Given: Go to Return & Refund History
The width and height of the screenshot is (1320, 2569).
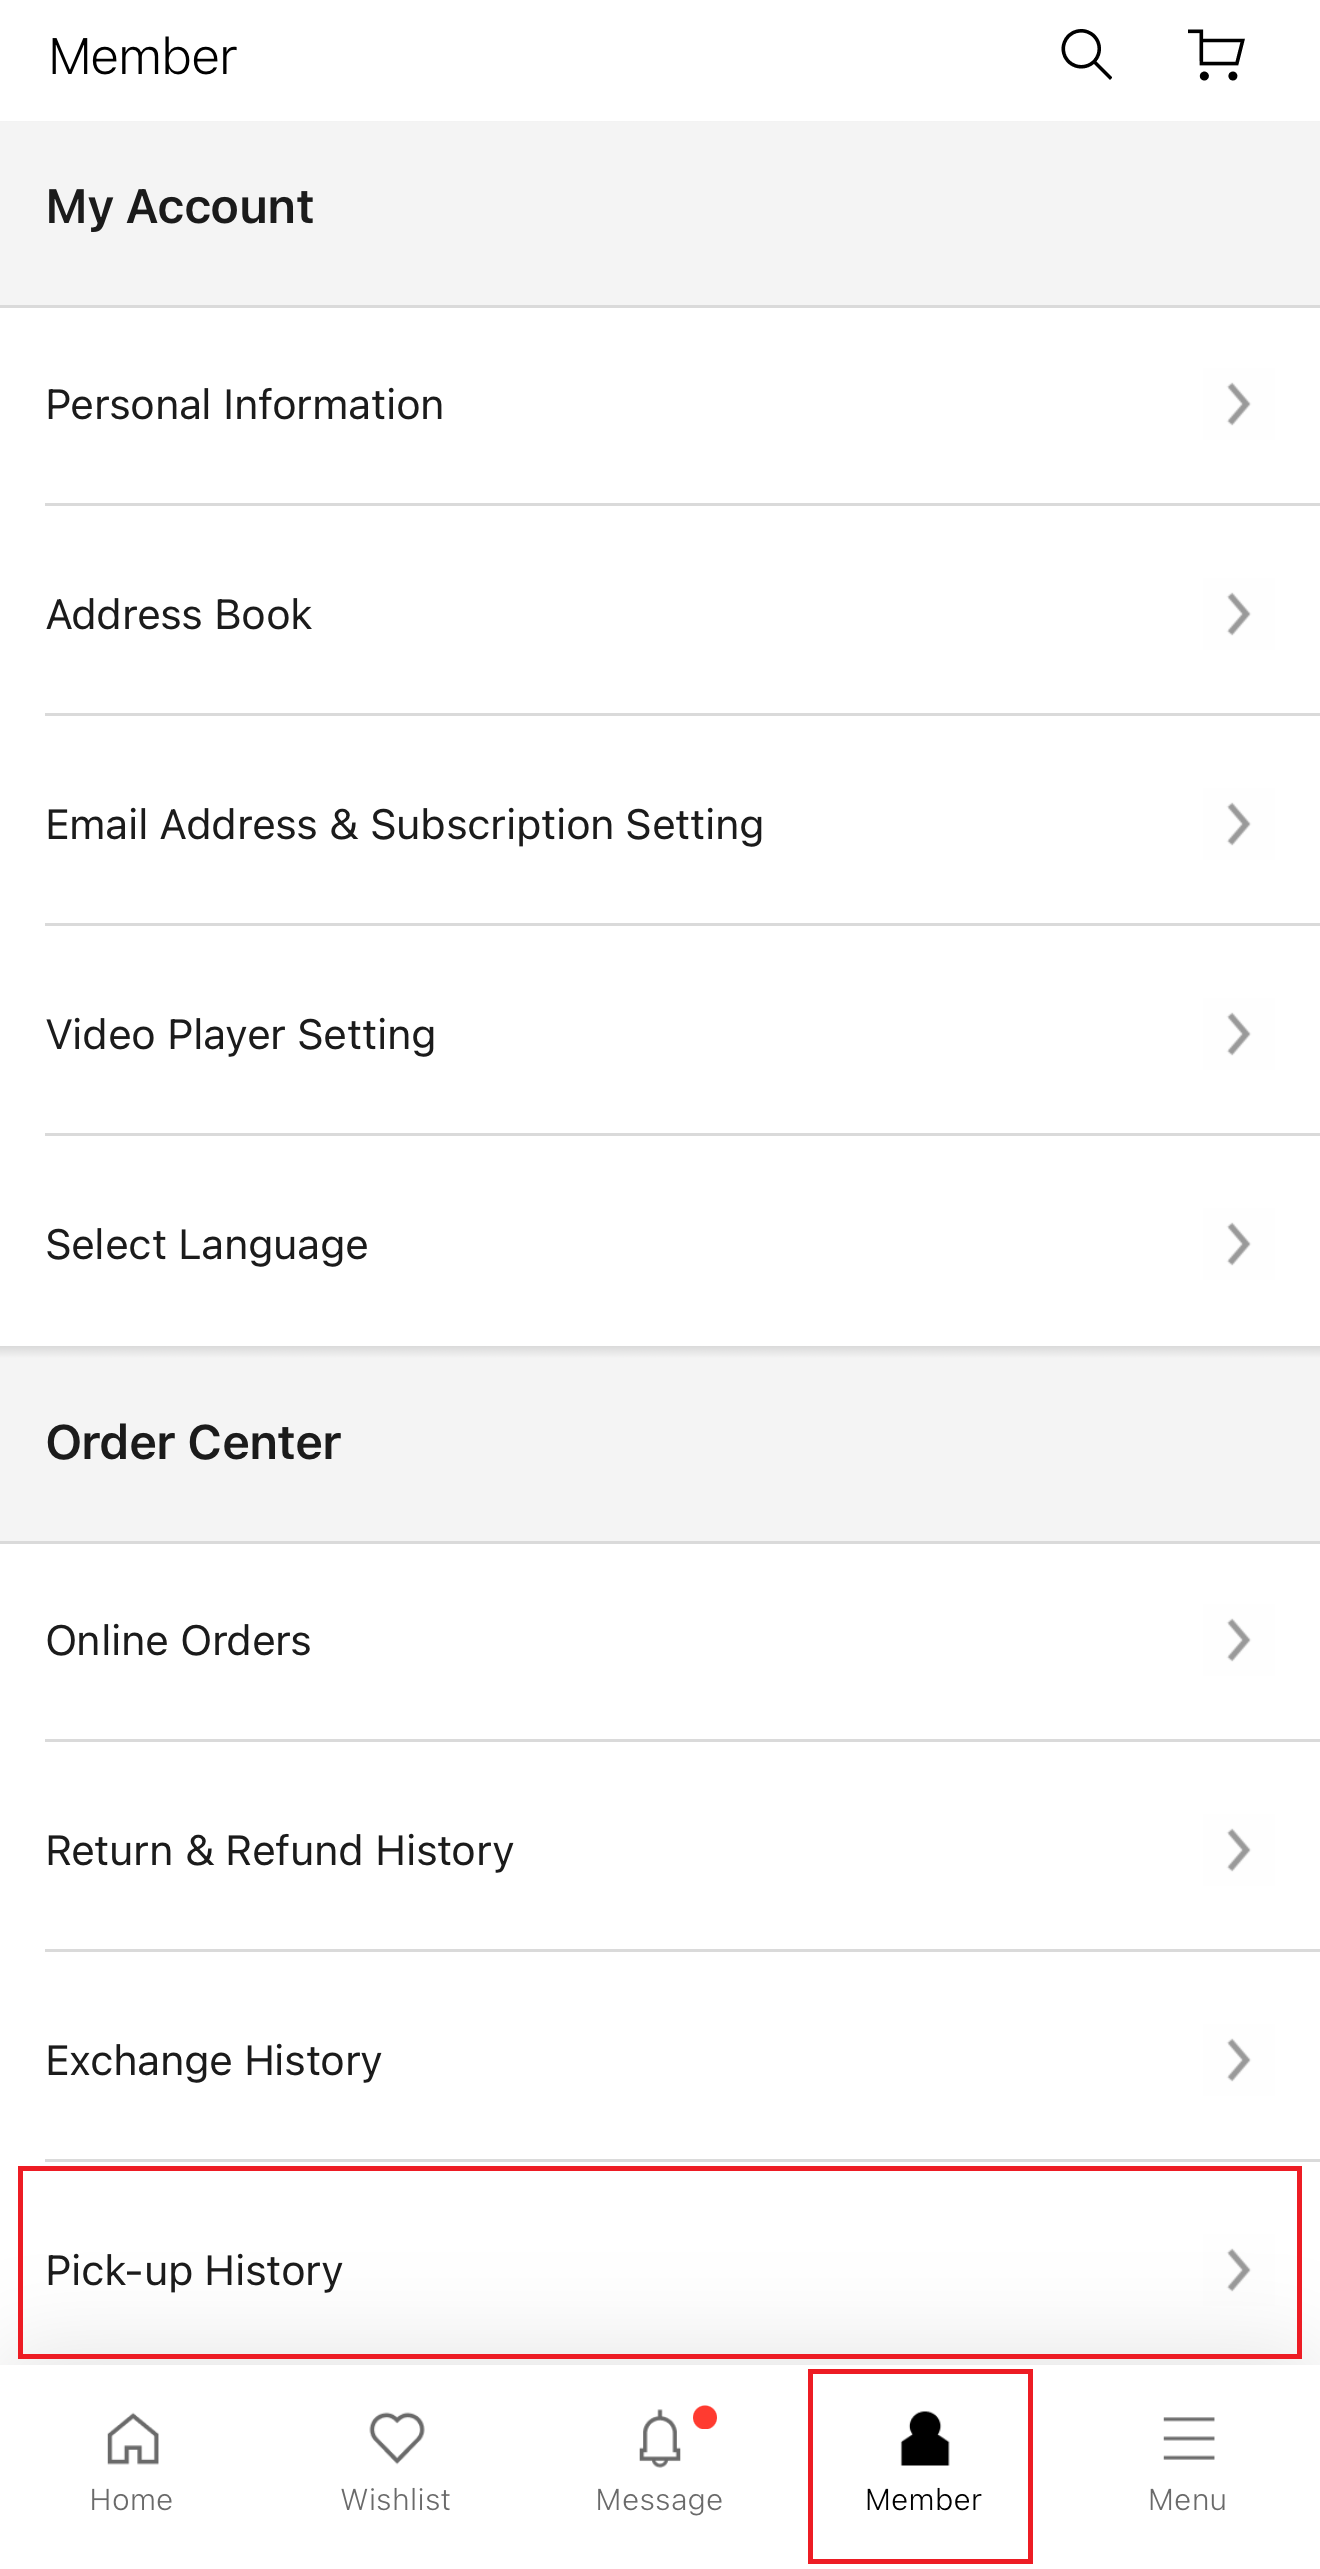Looking at the screenshot, I should coord(280,1851).
